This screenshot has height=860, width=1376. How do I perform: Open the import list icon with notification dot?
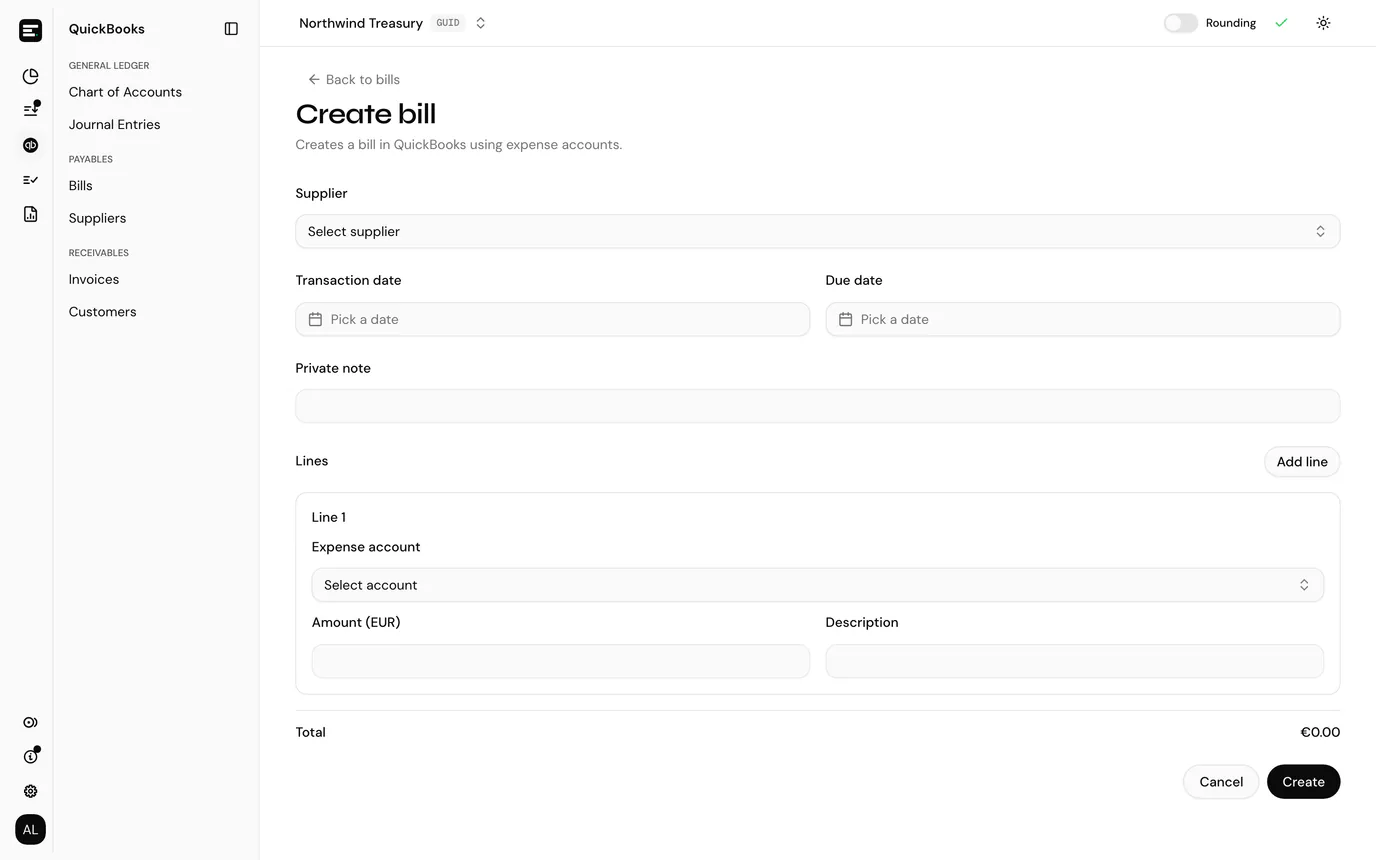30,110
